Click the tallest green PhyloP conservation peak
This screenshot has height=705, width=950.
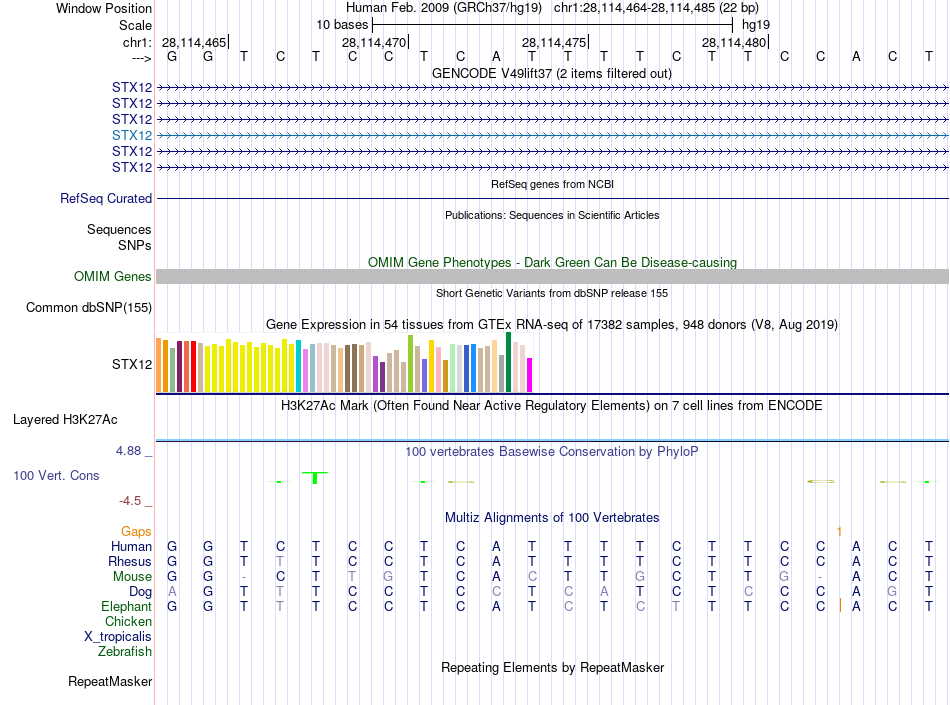315,477
